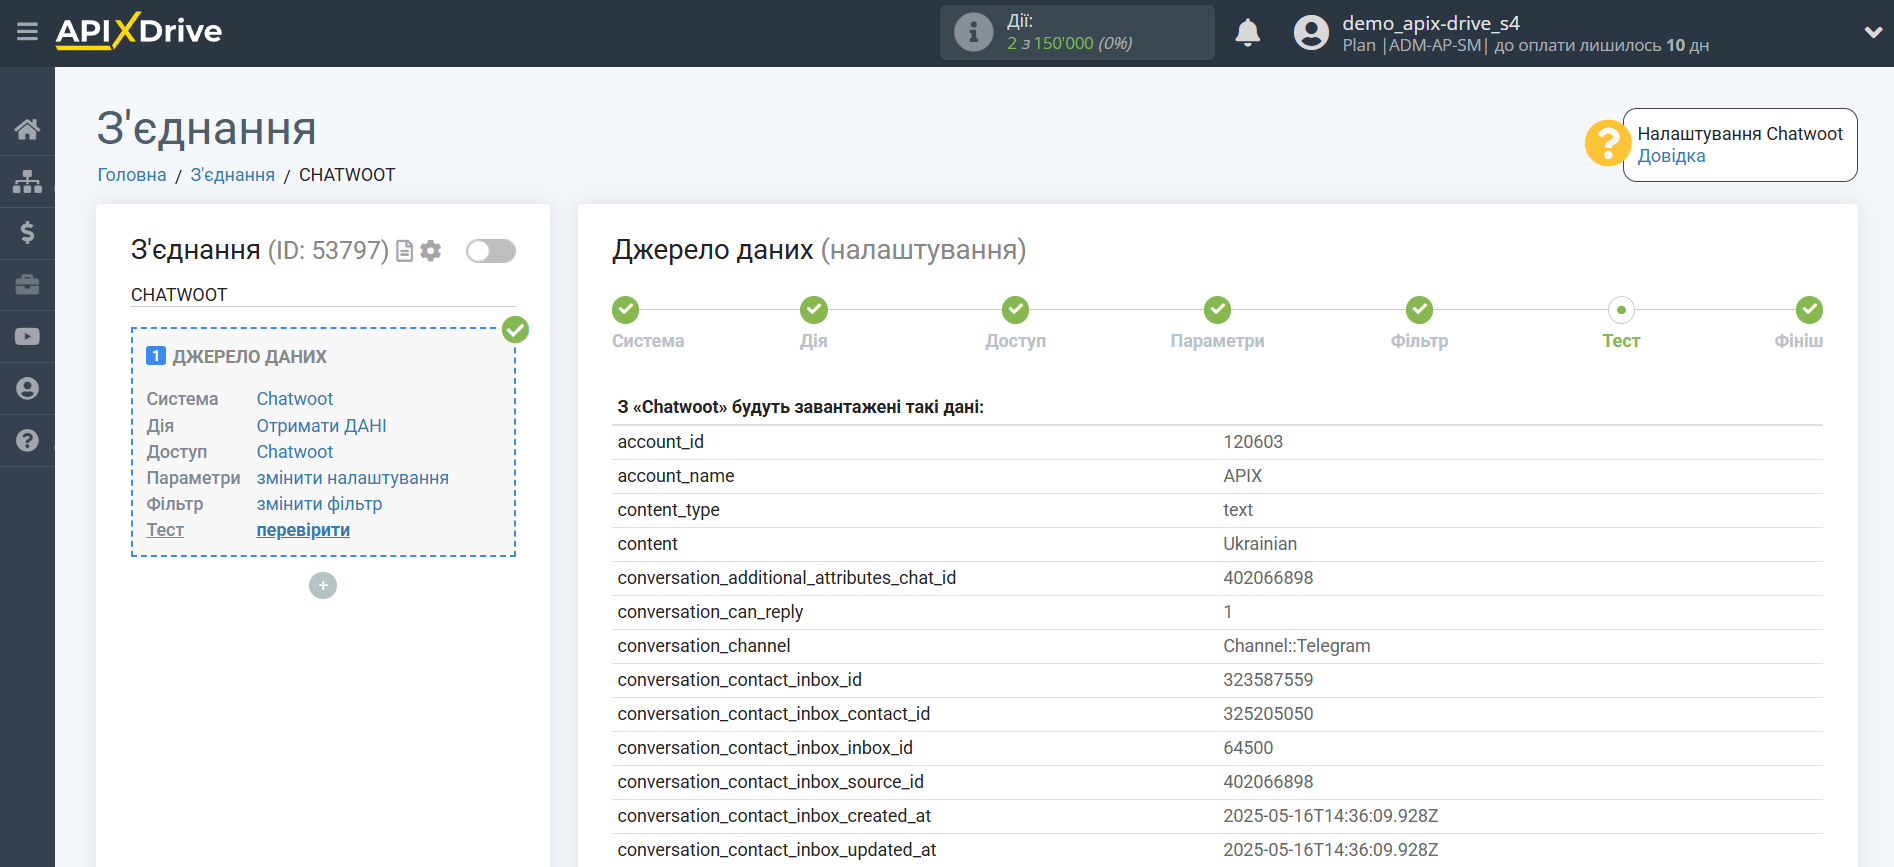Open the hamburger menu
Image resolution: width=1894 pixels, height=867 pixels.
click(27, 32)
